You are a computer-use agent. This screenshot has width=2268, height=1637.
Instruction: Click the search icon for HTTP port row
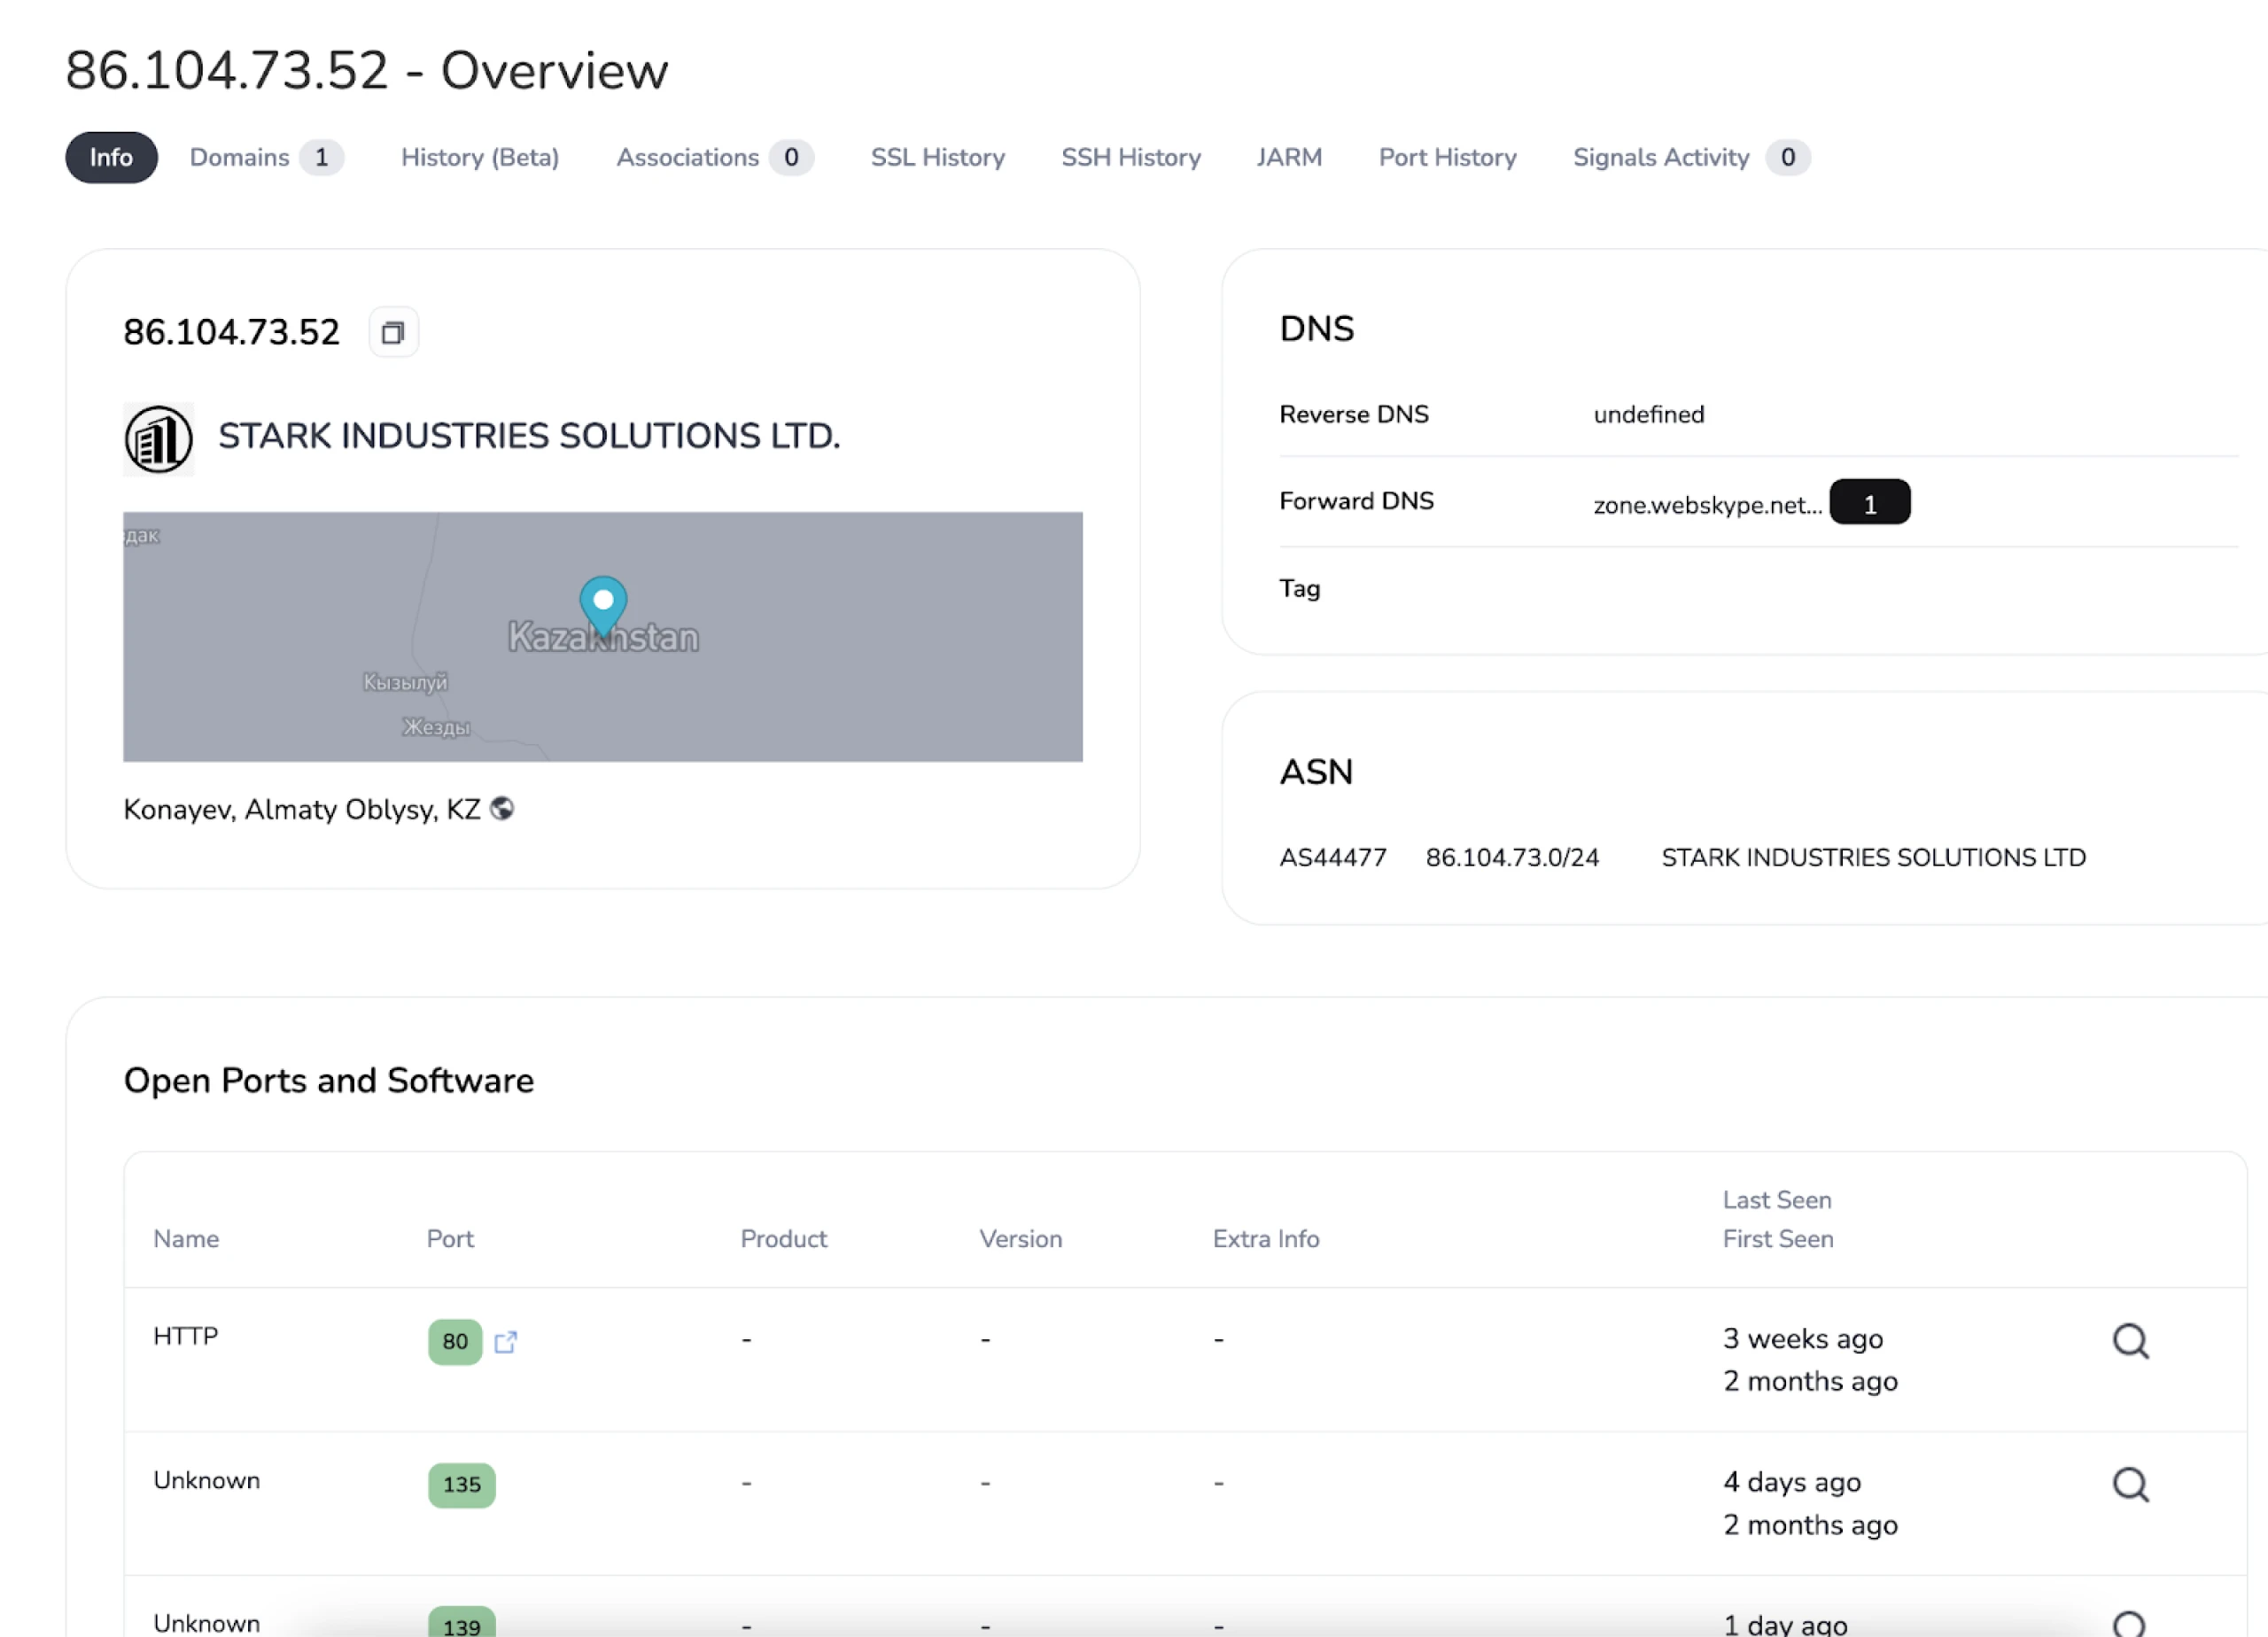(x=2131, y=1339)
